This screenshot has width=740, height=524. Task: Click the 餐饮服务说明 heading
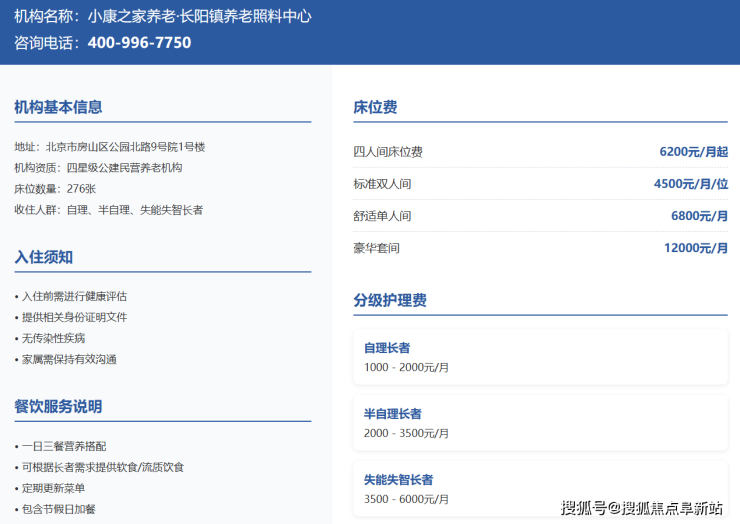click(58, 406)
